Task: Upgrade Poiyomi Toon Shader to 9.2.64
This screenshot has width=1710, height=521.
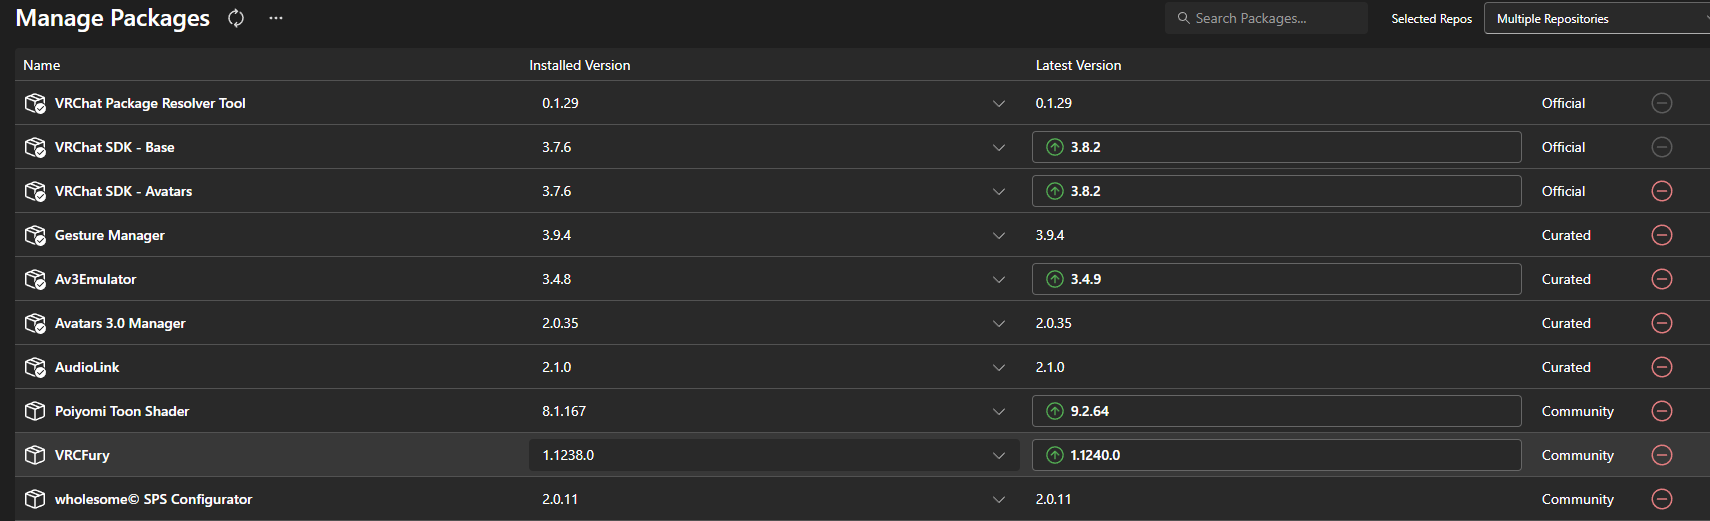Action: 1276,411
